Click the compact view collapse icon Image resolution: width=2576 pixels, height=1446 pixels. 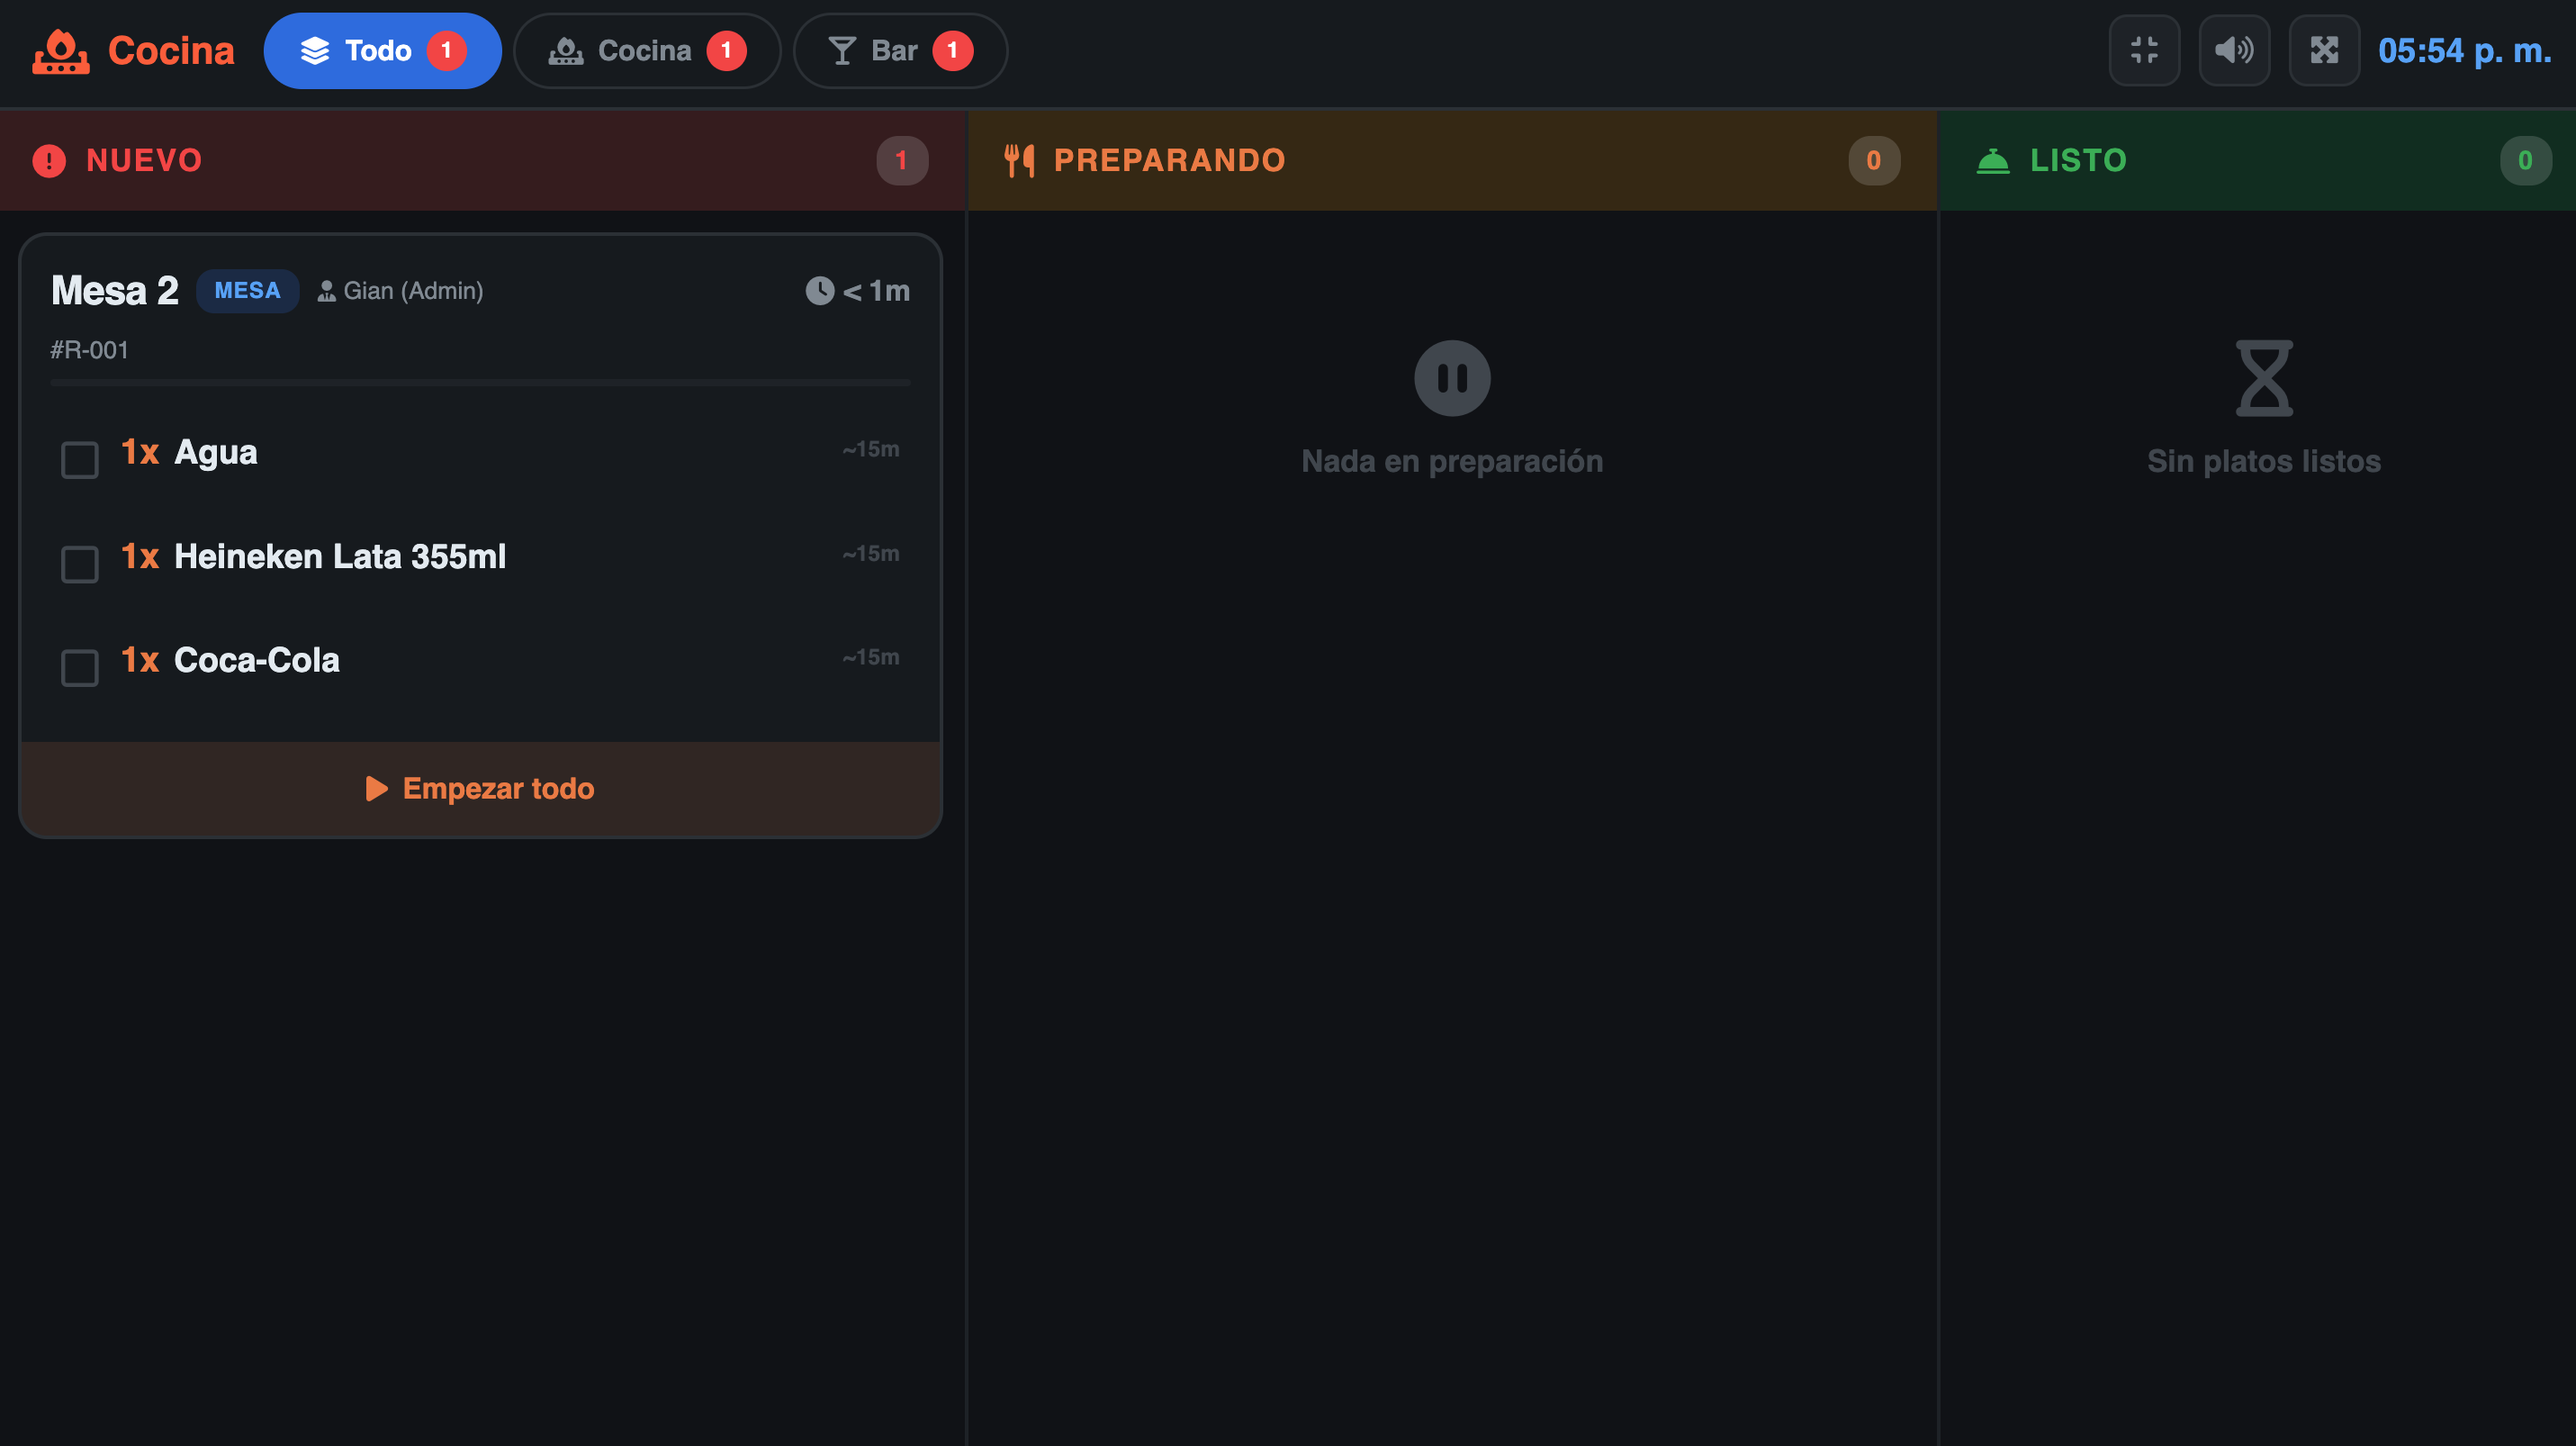2144,50
